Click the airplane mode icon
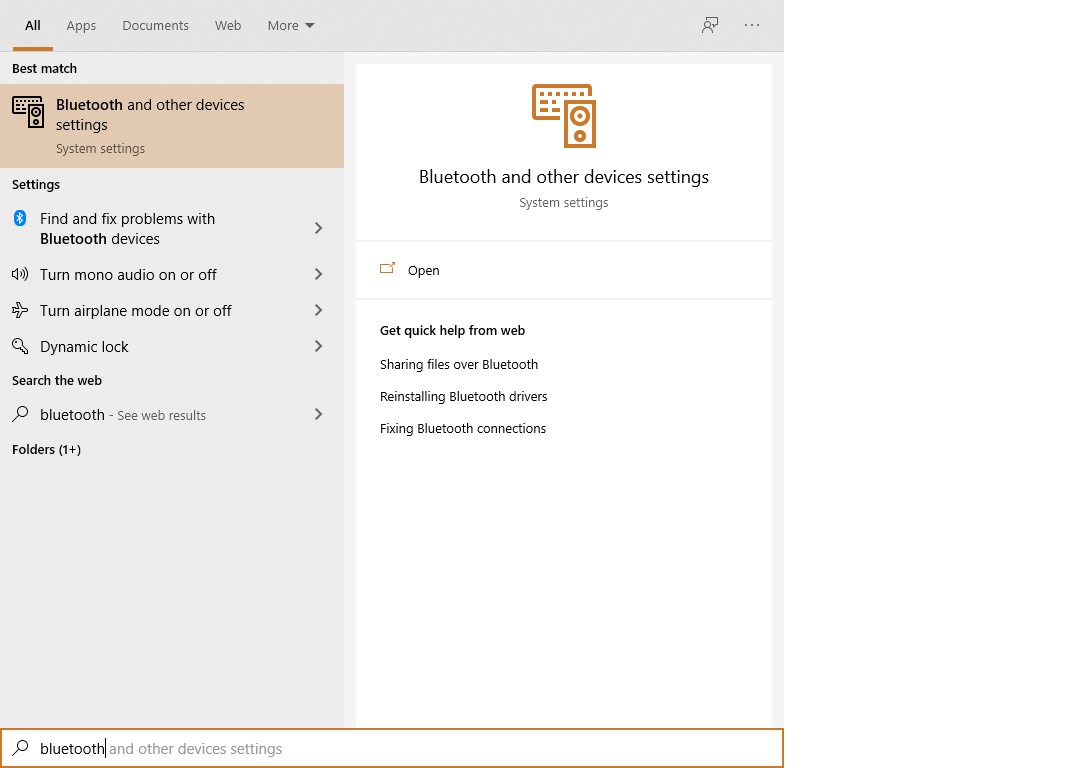 coord(20,310)
